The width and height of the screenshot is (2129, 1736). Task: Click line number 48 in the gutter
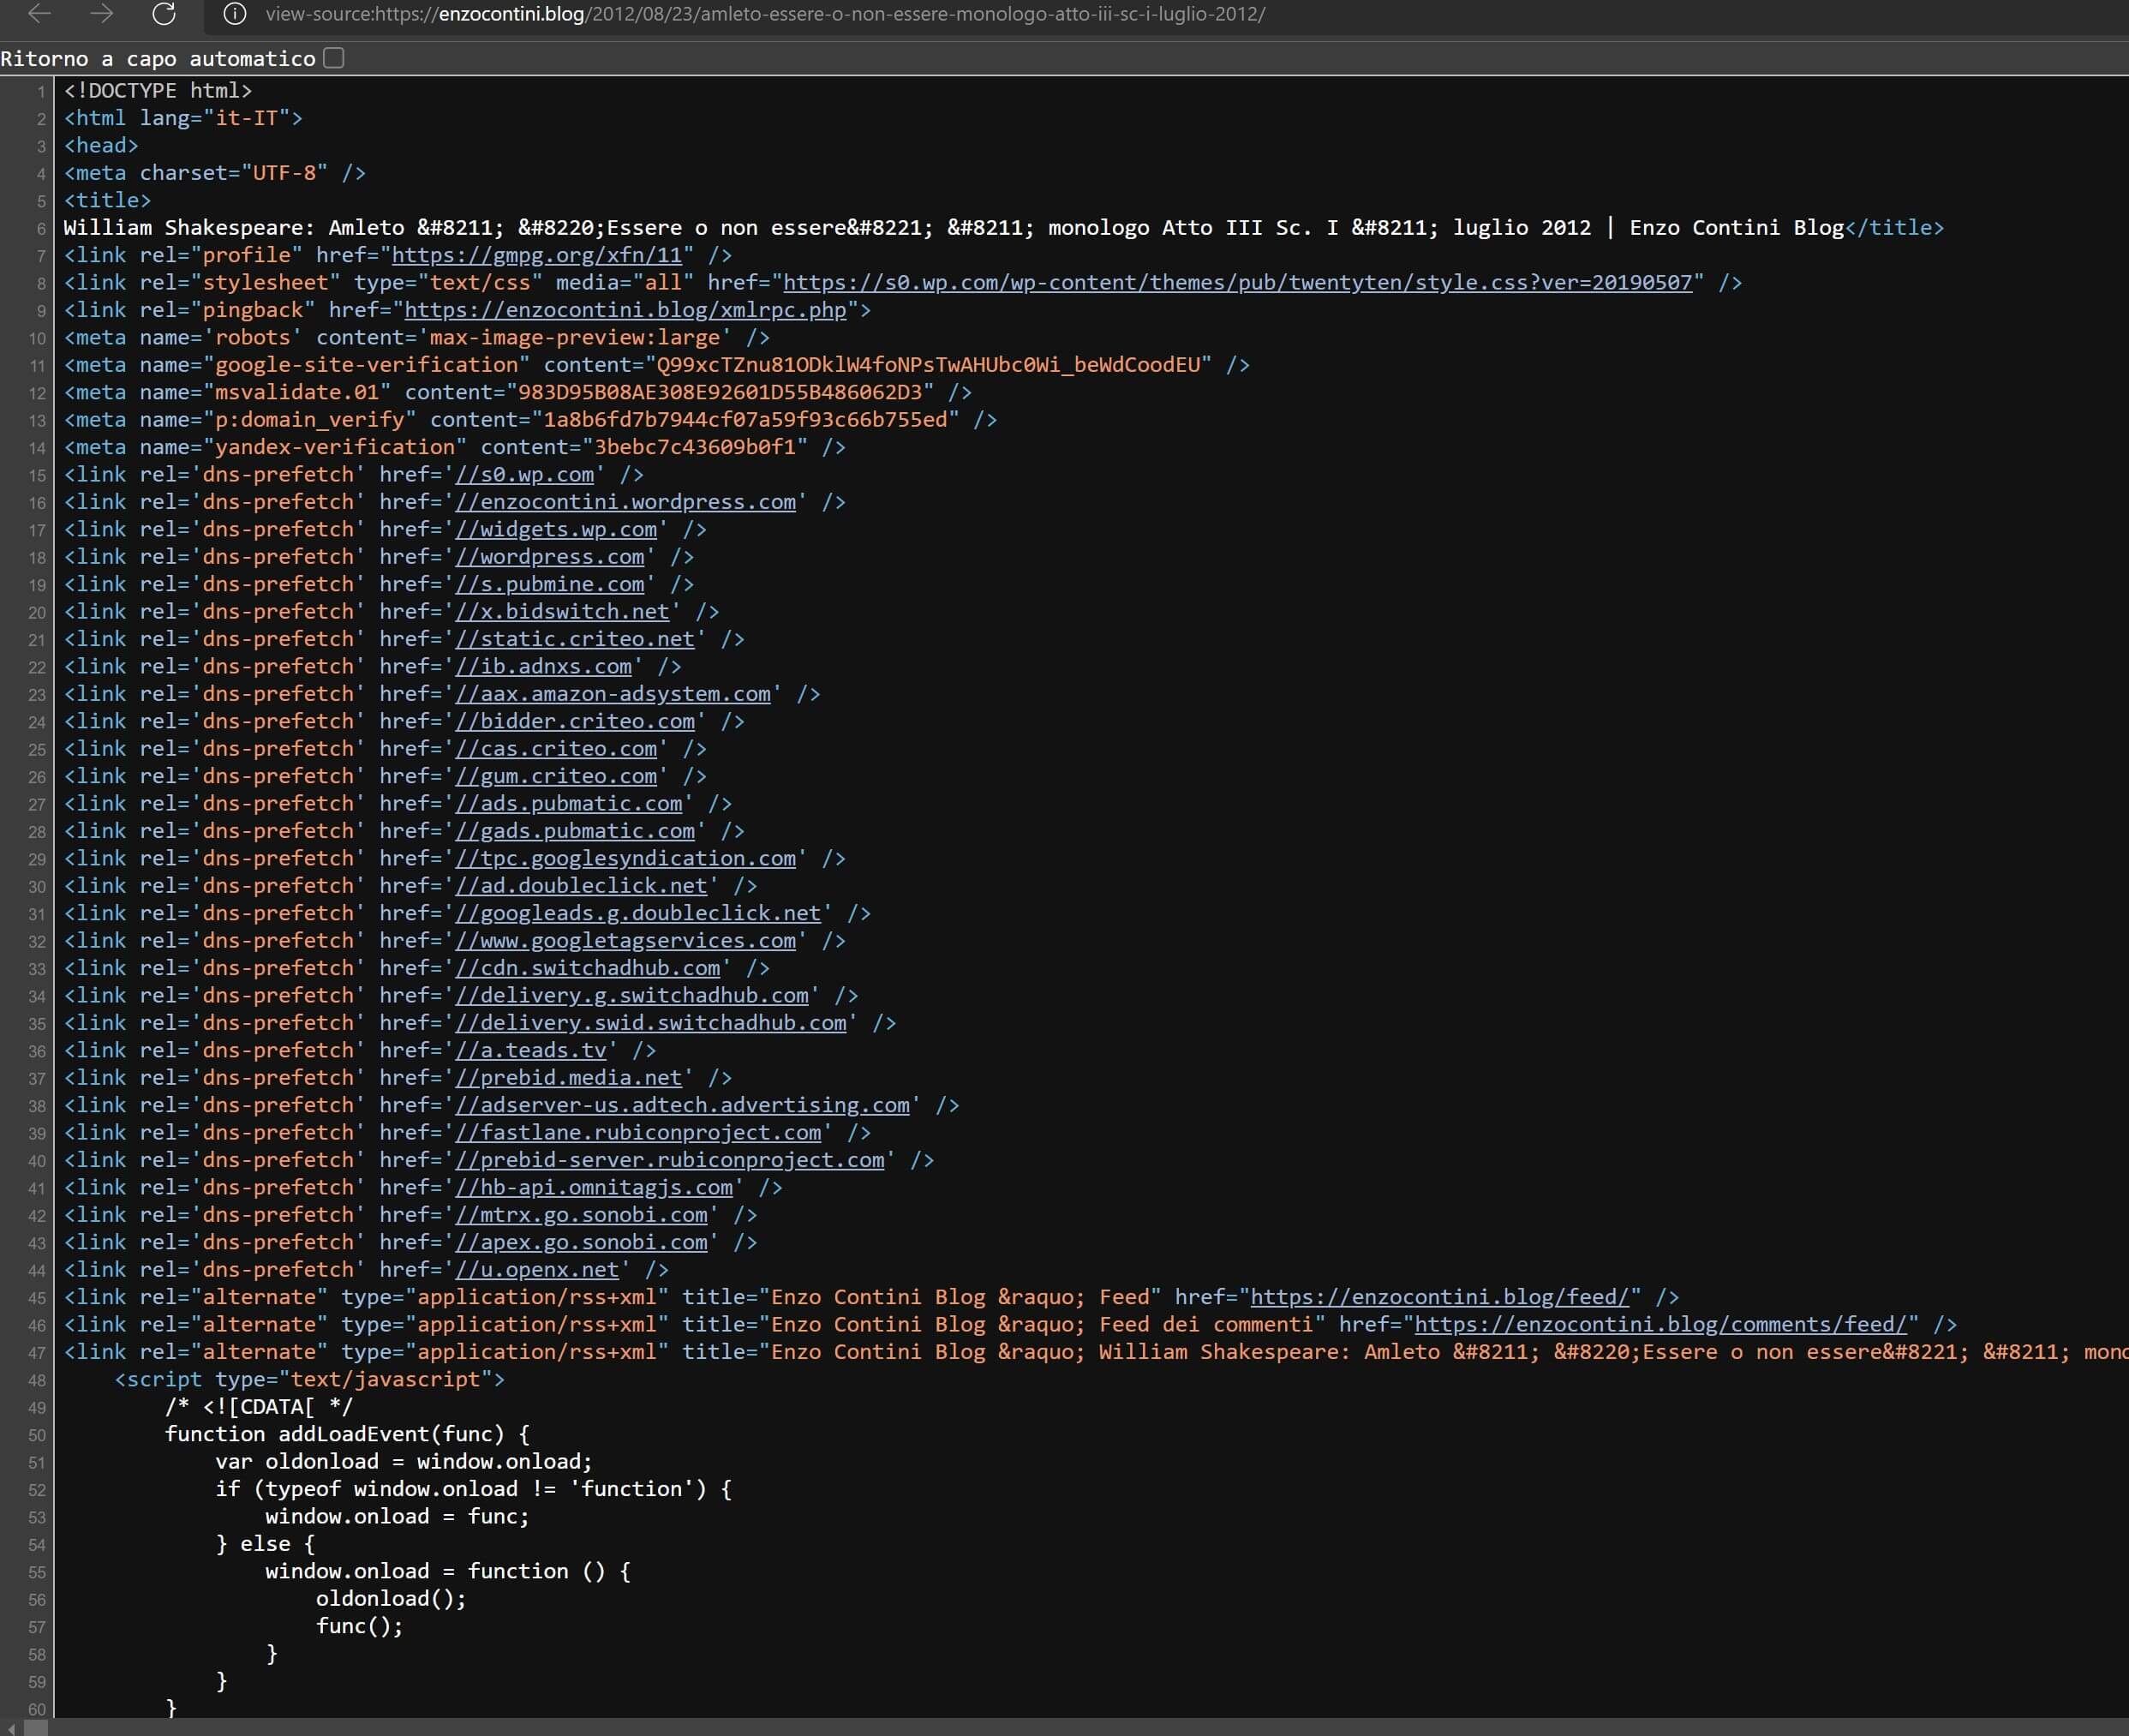click(37, 1381)
